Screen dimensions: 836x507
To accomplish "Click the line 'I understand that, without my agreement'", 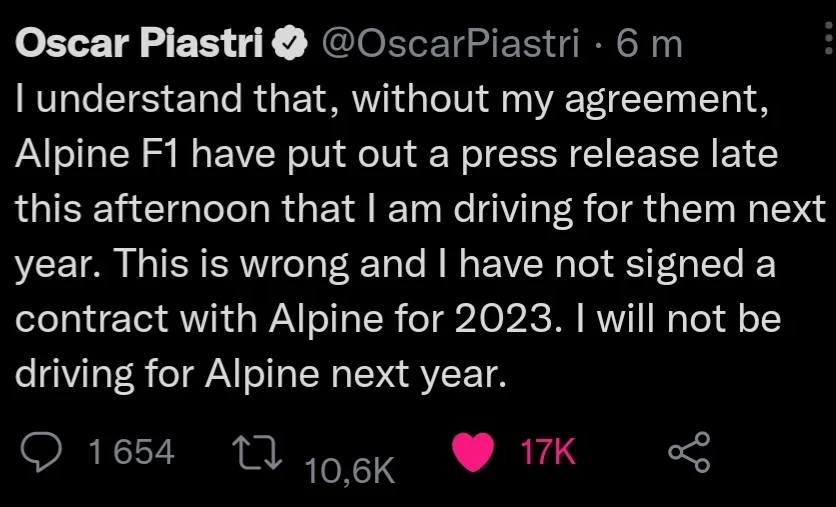I will coord(392,100).
